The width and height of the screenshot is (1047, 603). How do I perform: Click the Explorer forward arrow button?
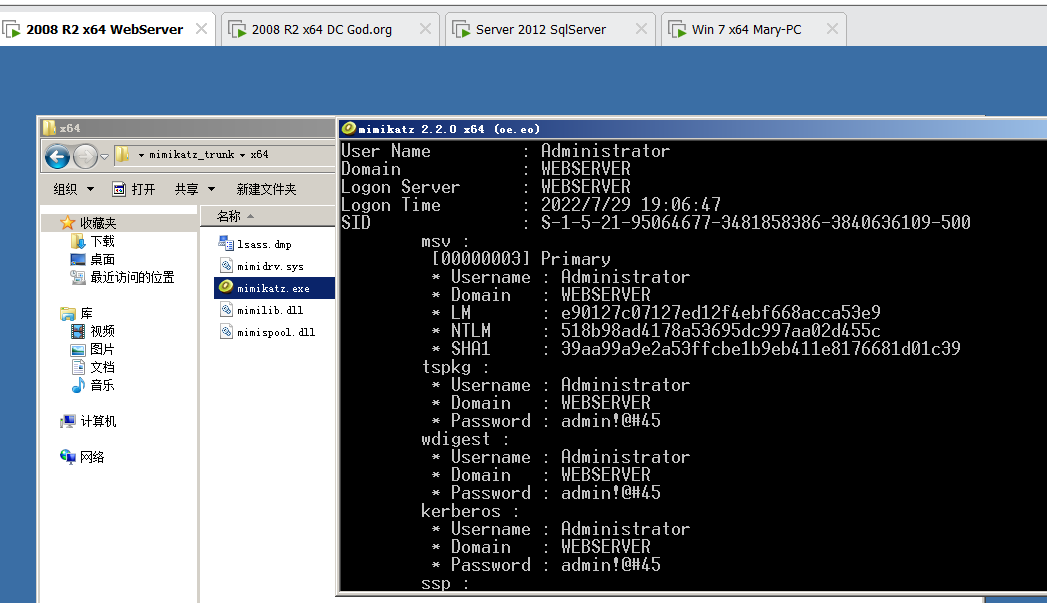pyautogui.click(x=85, y=156)
